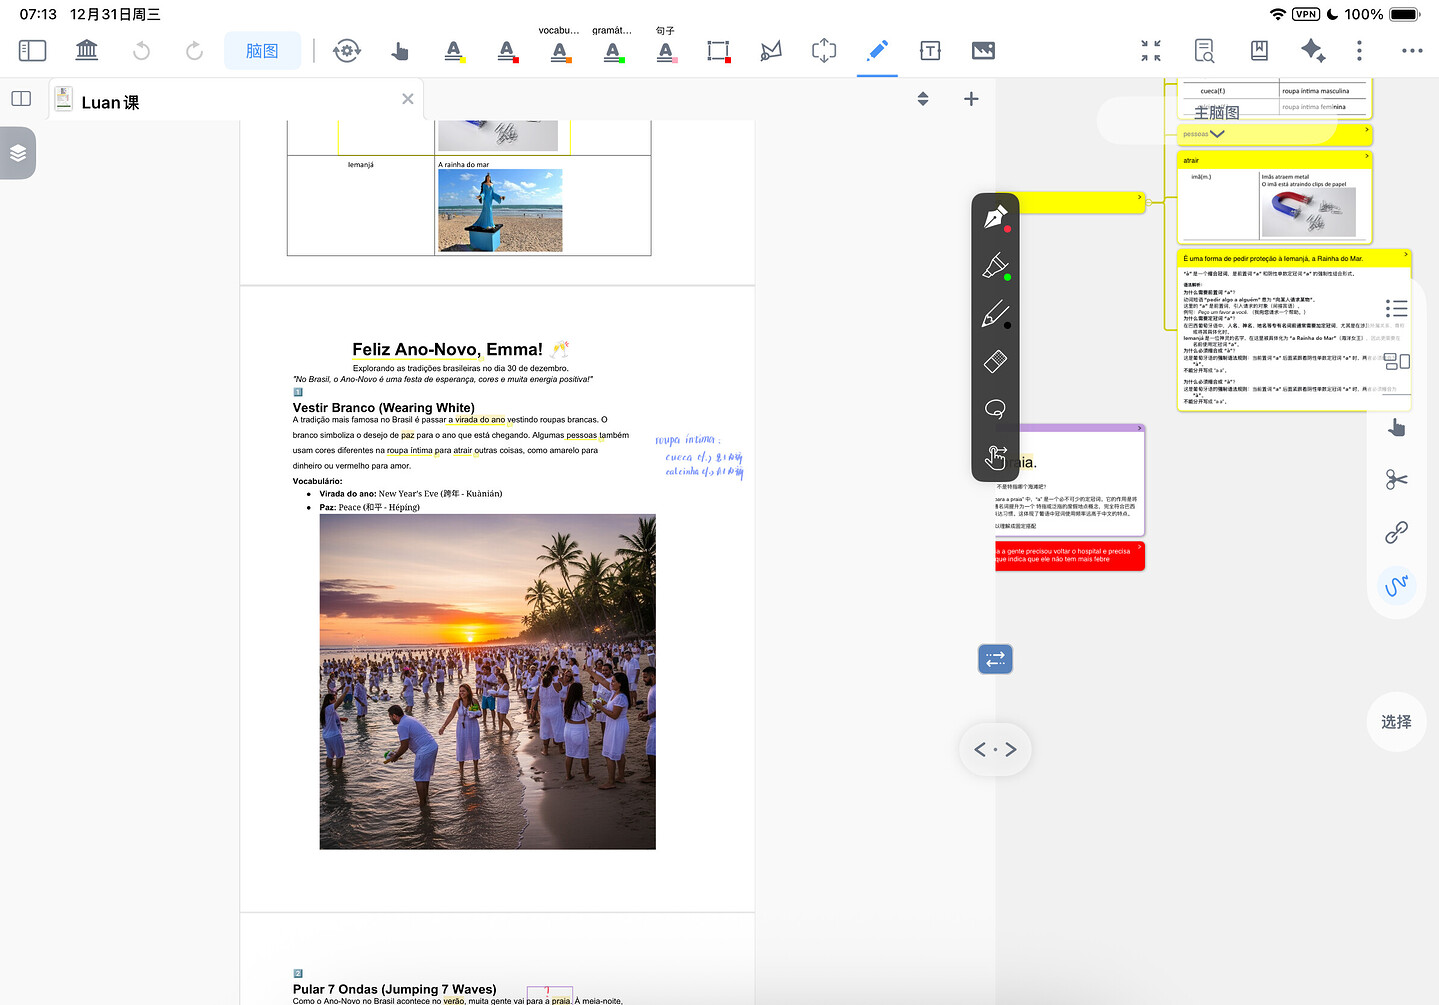Click the scissors cut icon
The image size is (1439, 1005).
[1396, 480]
